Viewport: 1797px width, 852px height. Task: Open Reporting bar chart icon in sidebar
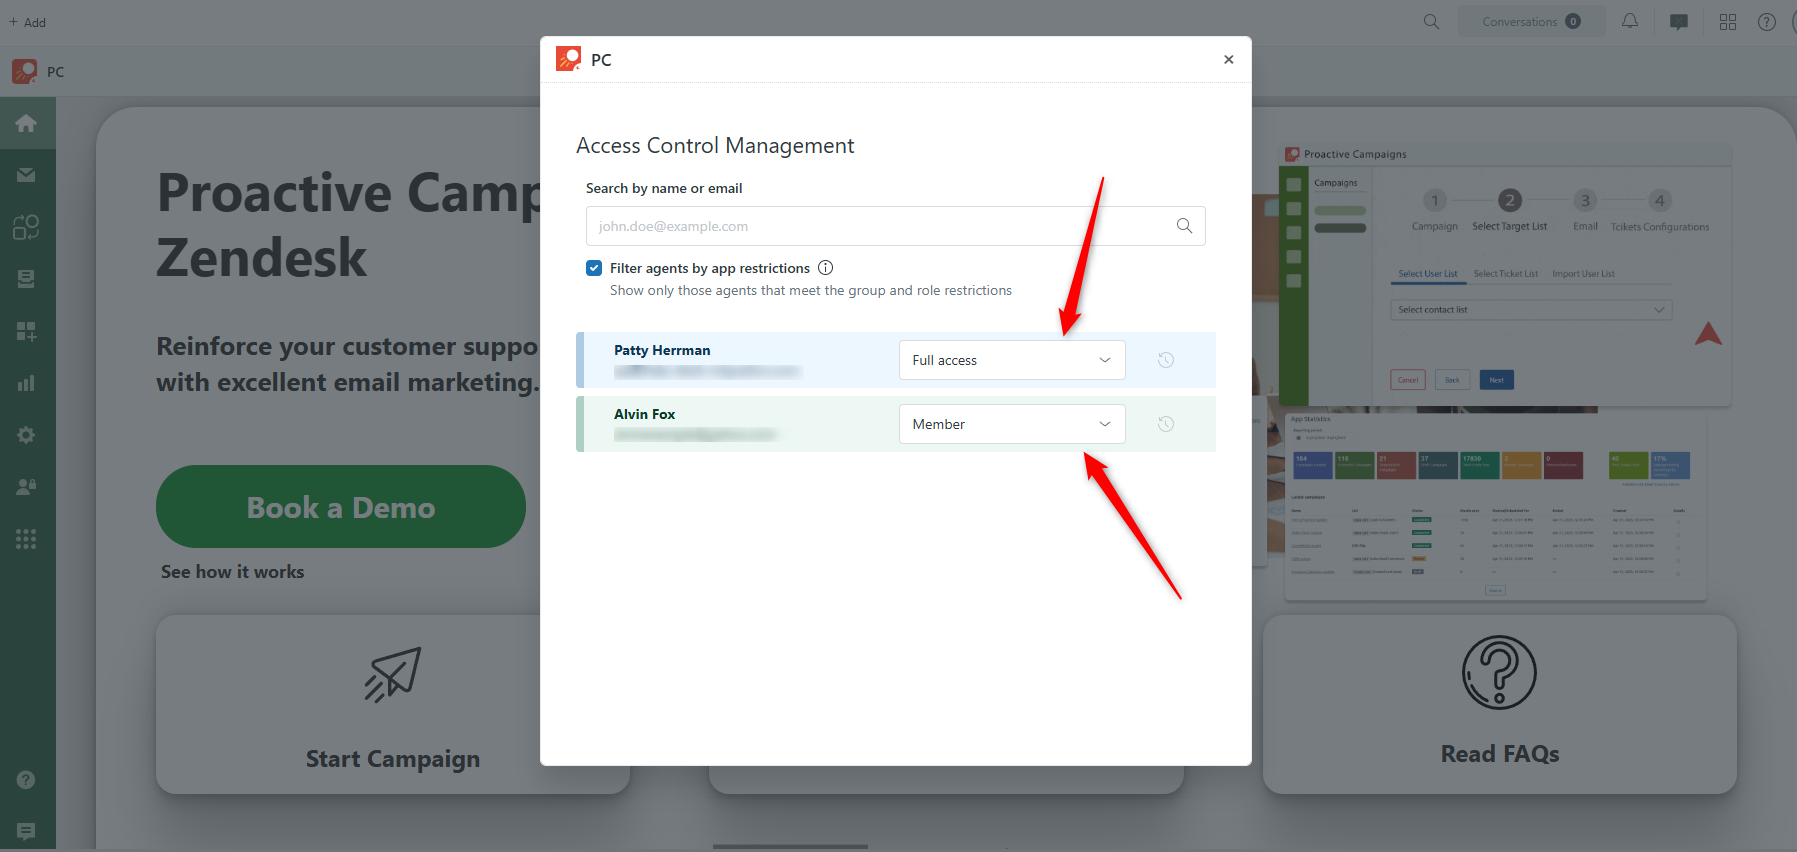tap(26, 383)
